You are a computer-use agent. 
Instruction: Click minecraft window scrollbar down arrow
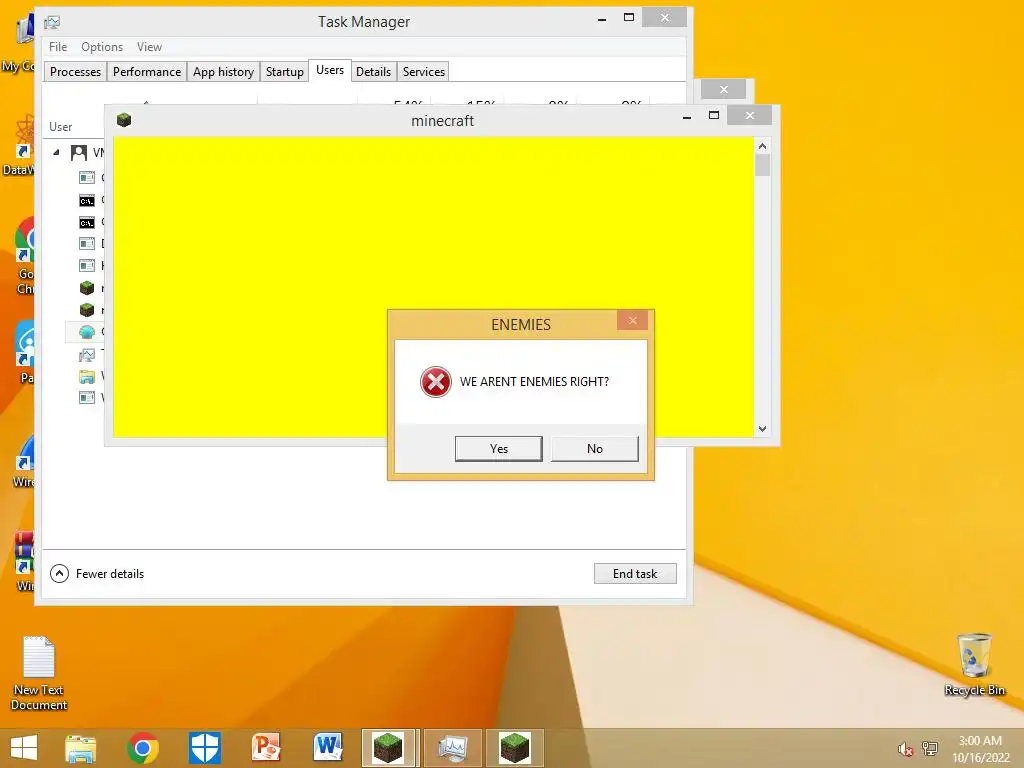point(762,429)
